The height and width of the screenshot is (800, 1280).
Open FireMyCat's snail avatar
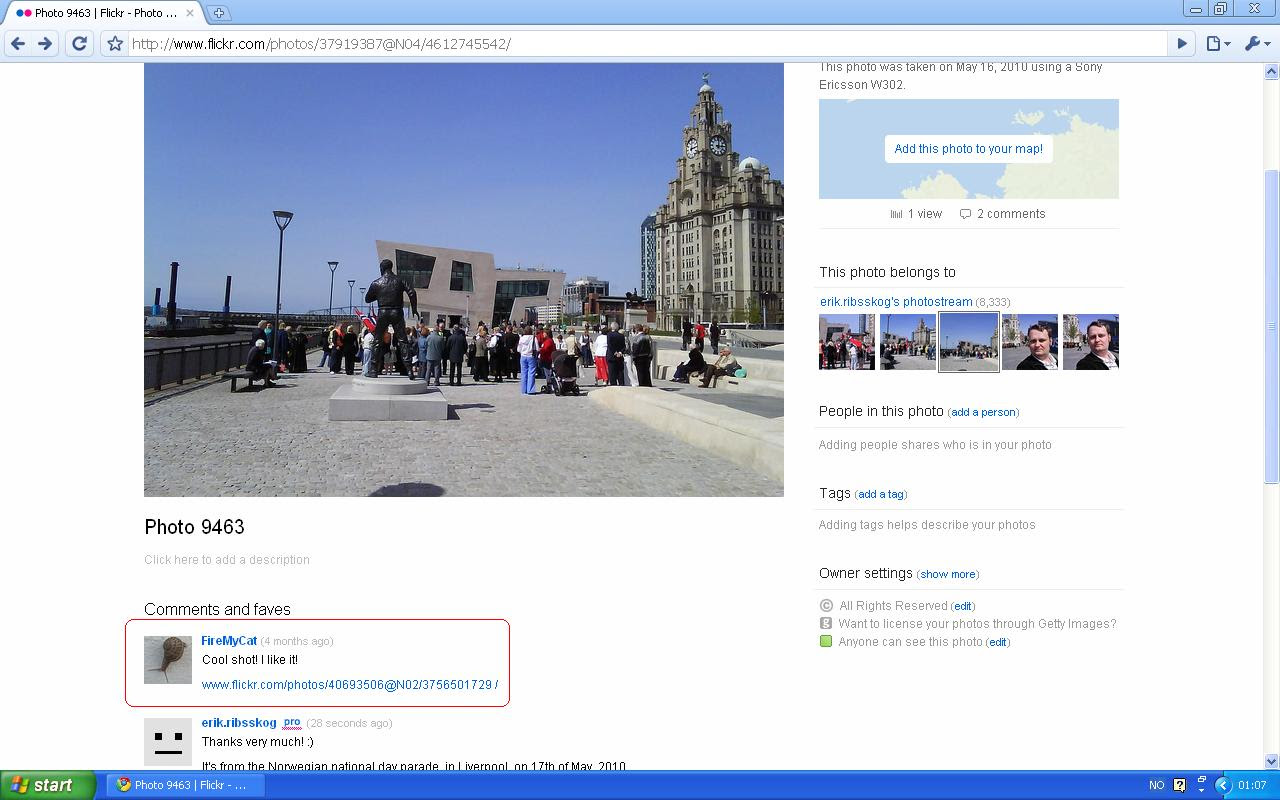click(168, 660)
